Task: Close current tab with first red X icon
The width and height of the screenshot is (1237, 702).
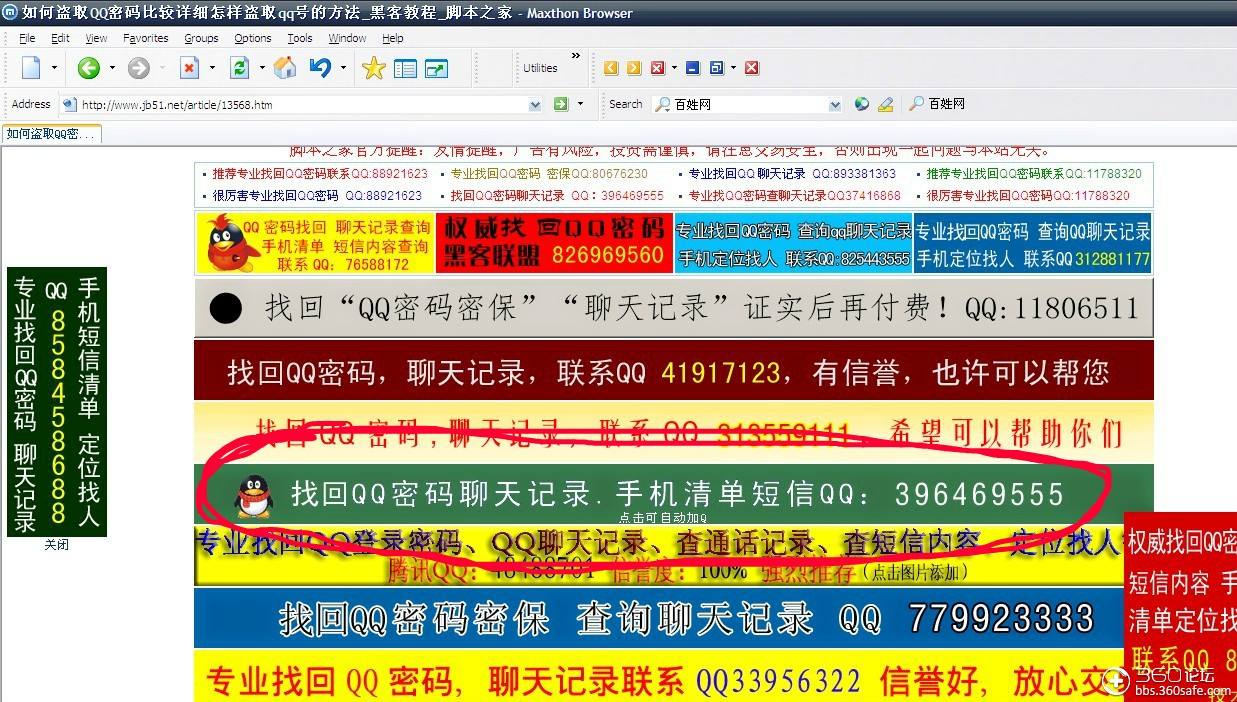Action: coord(657,68)
